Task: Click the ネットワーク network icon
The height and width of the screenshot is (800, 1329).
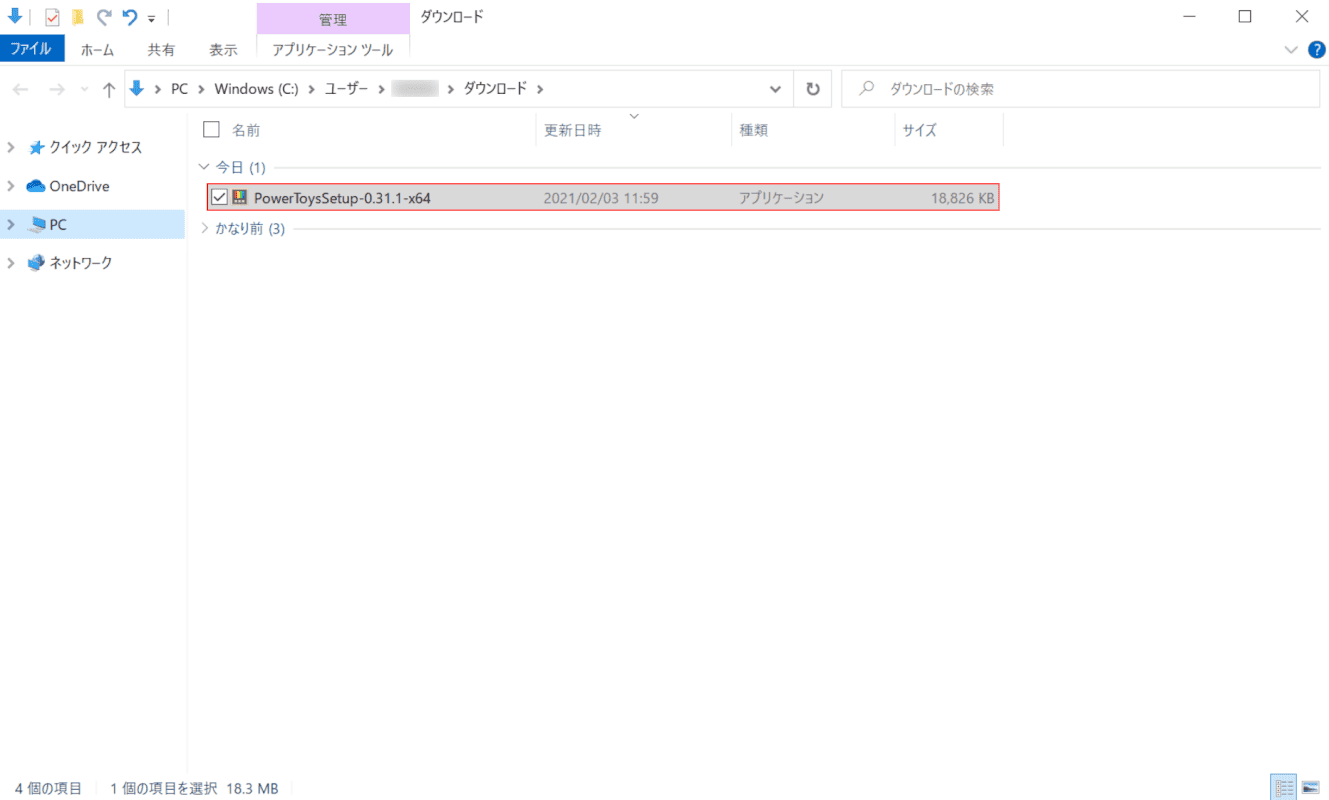Action: coord(36,263)
